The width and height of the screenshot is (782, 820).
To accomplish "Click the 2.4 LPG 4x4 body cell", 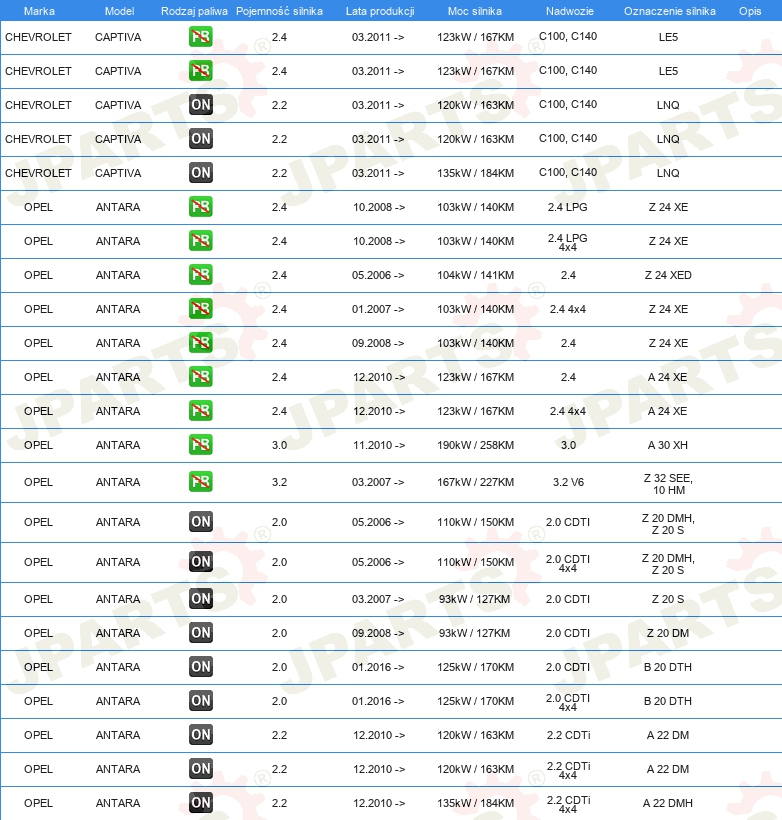I will 568,242.
